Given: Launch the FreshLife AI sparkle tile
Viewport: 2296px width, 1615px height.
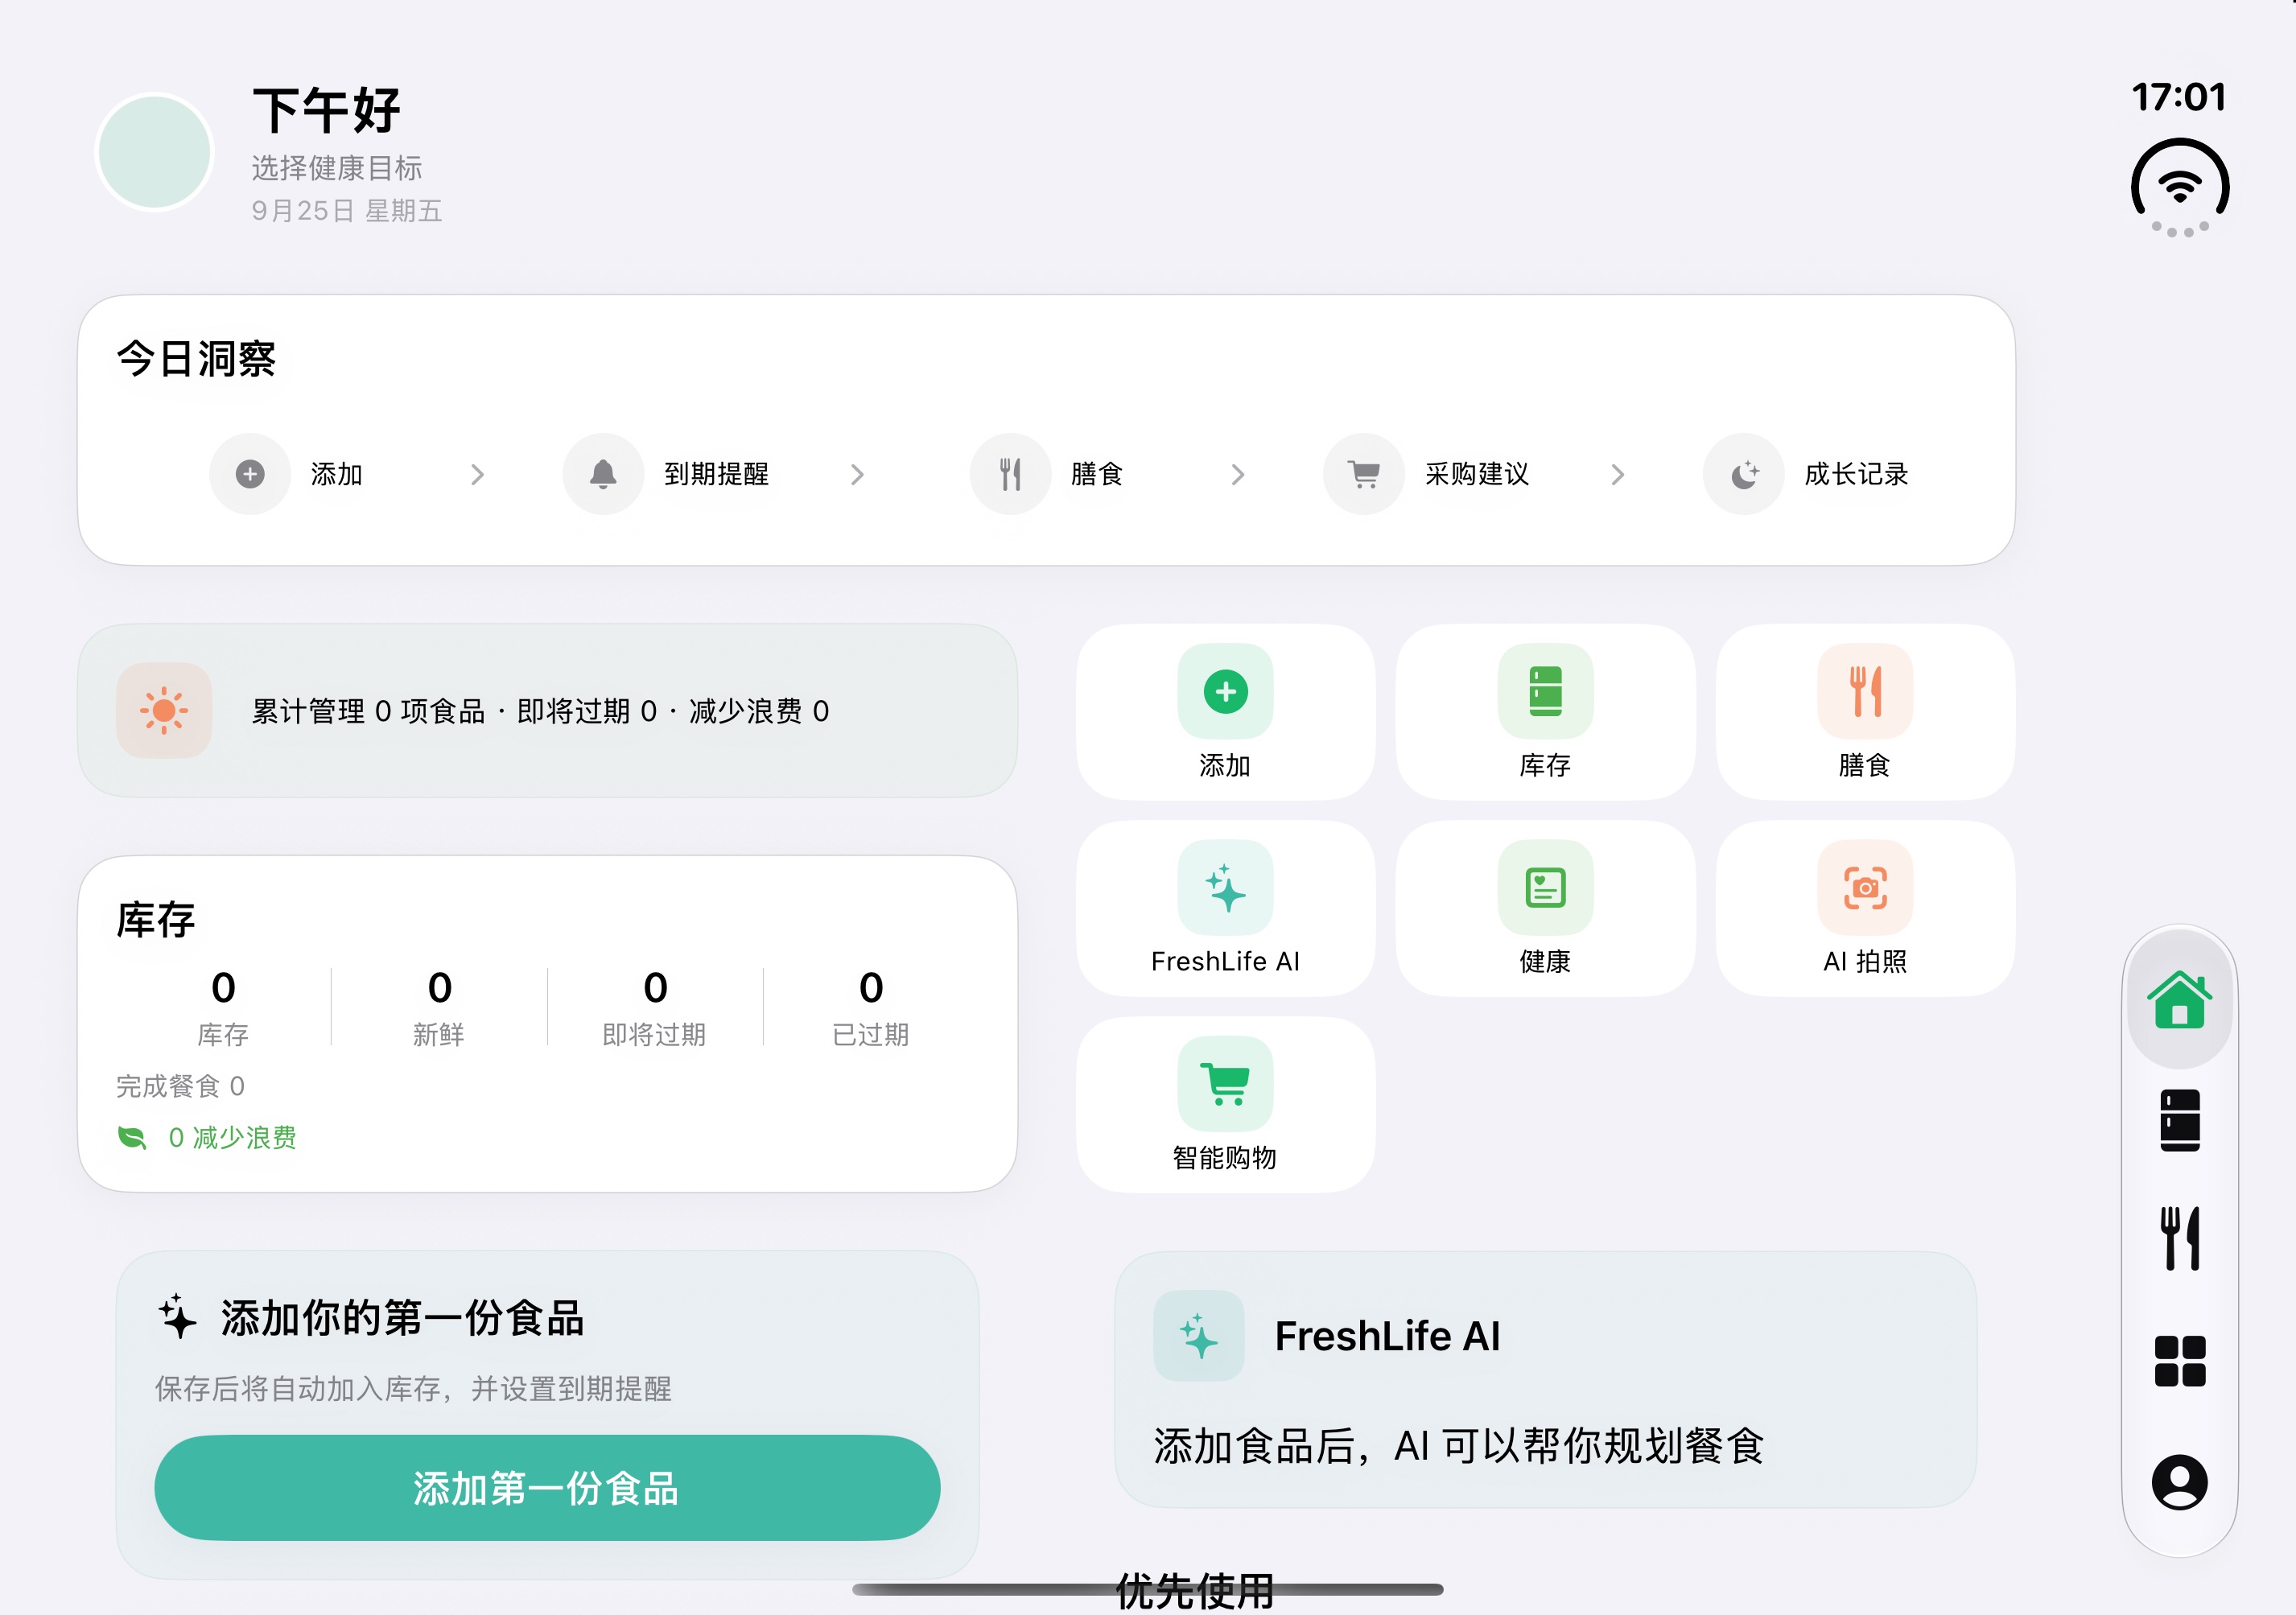Looking at the screenshot, I should pyautogui.click(x=1225, y=908).
